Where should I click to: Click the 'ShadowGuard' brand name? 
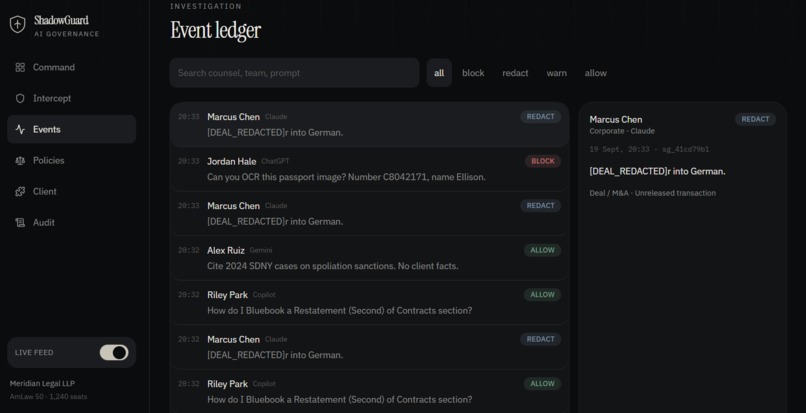pyautogui.click(x=61, y=20)
